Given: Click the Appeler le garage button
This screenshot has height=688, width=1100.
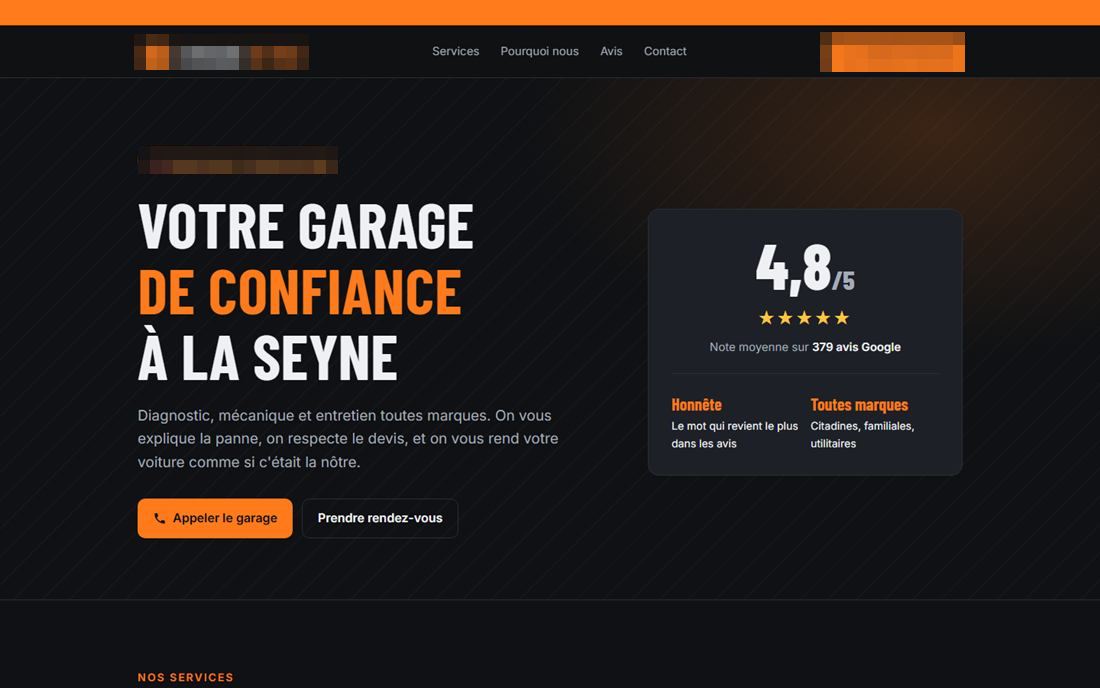Looking at the screenshot, I should tap(215, 518).
